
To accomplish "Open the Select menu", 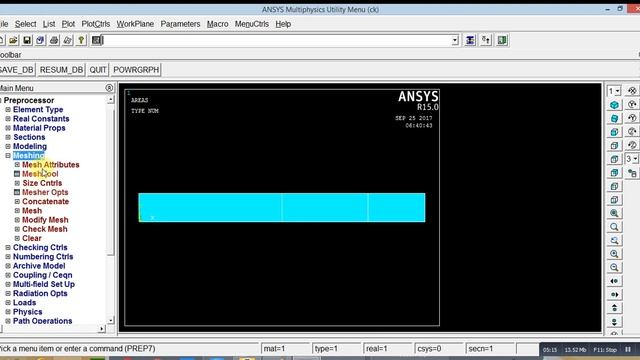I will [x=25, y=24].
